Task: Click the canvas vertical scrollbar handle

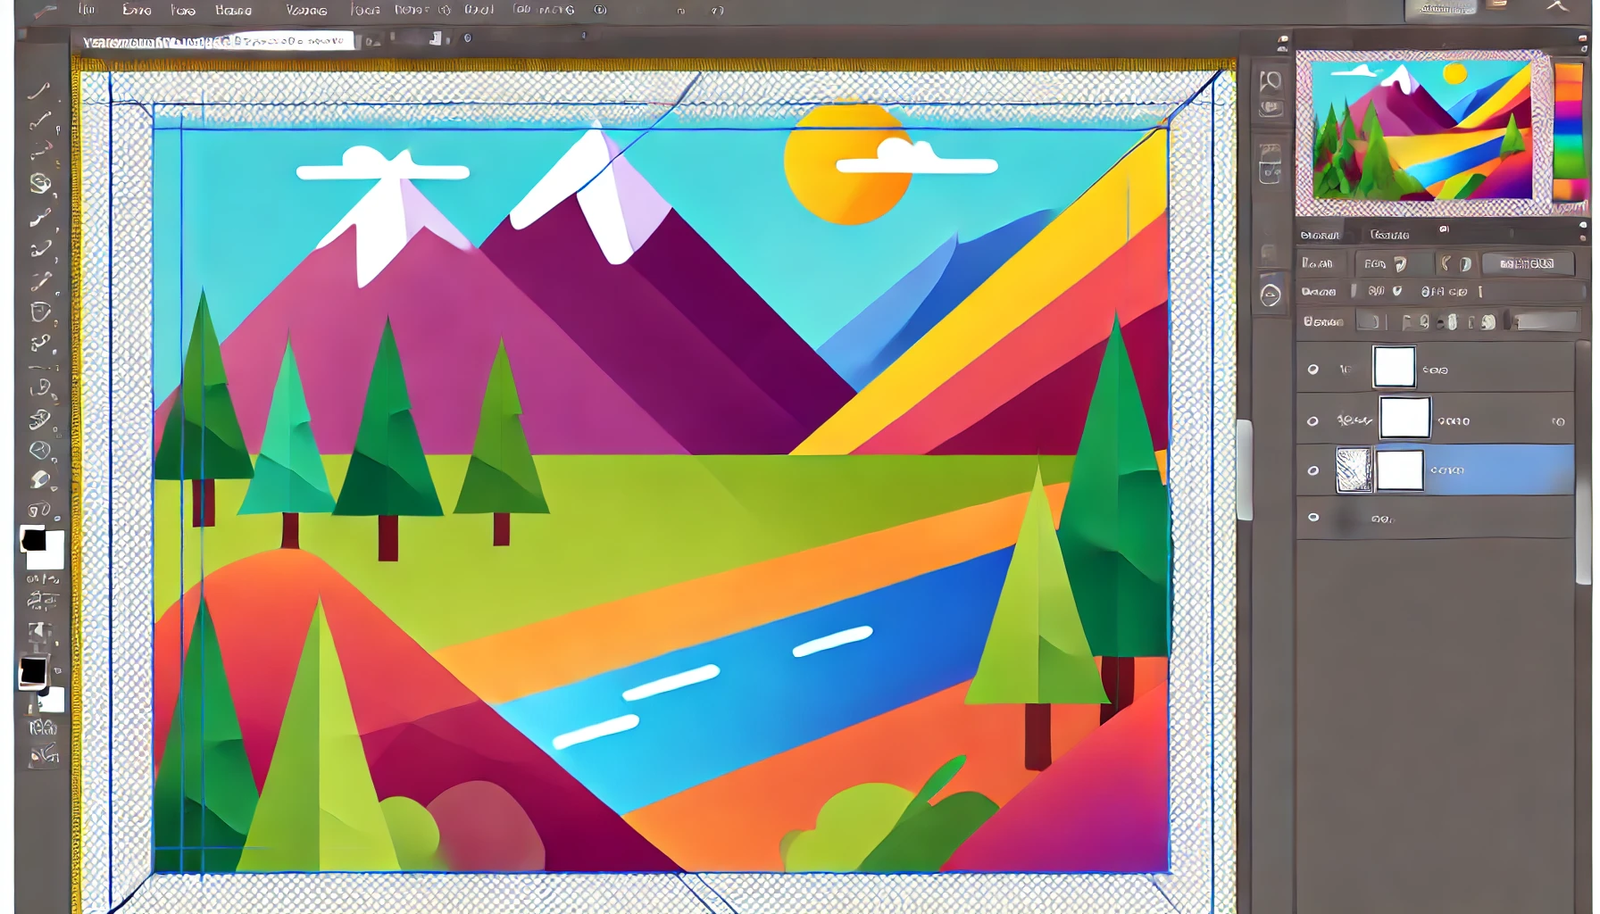Action: (1244, 470)
